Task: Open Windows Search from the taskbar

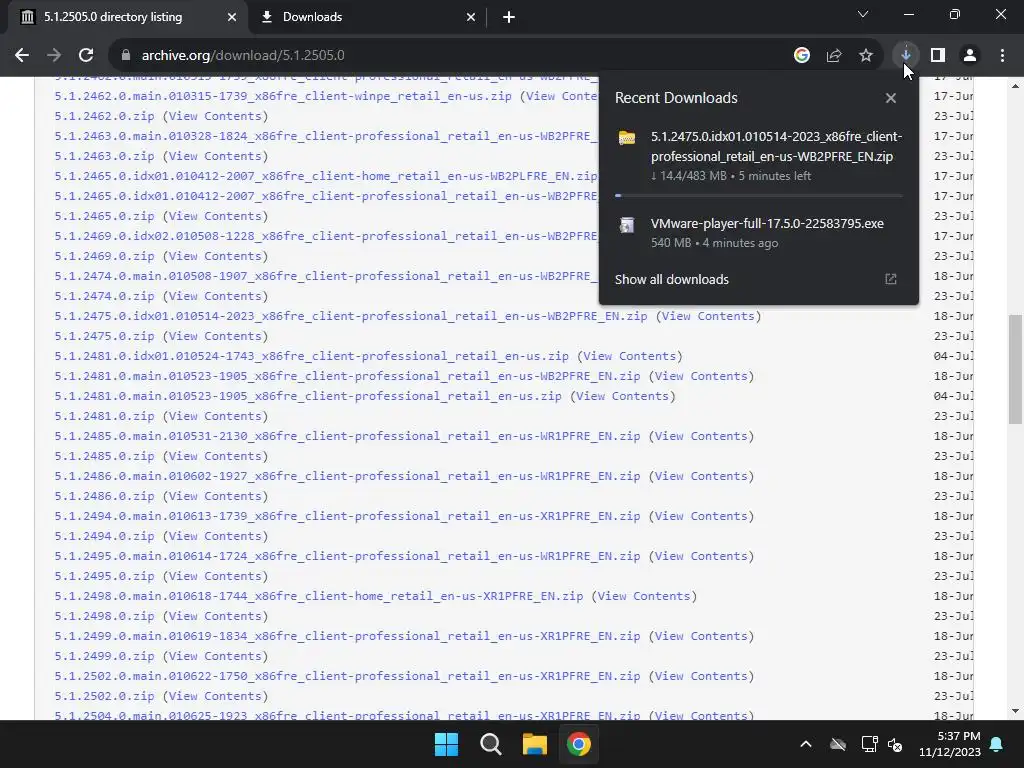Action: (490, 744)
